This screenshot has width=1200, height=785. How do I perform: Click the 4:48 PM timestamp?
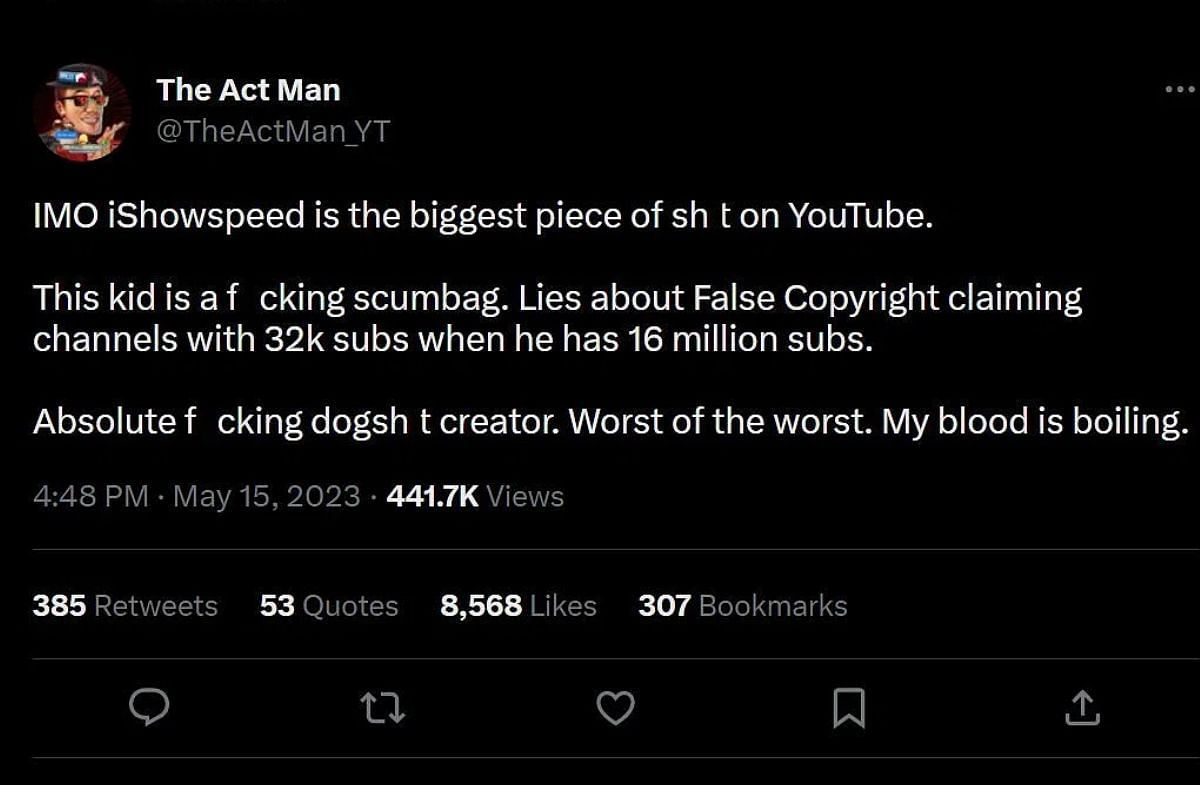coord(90,496)
